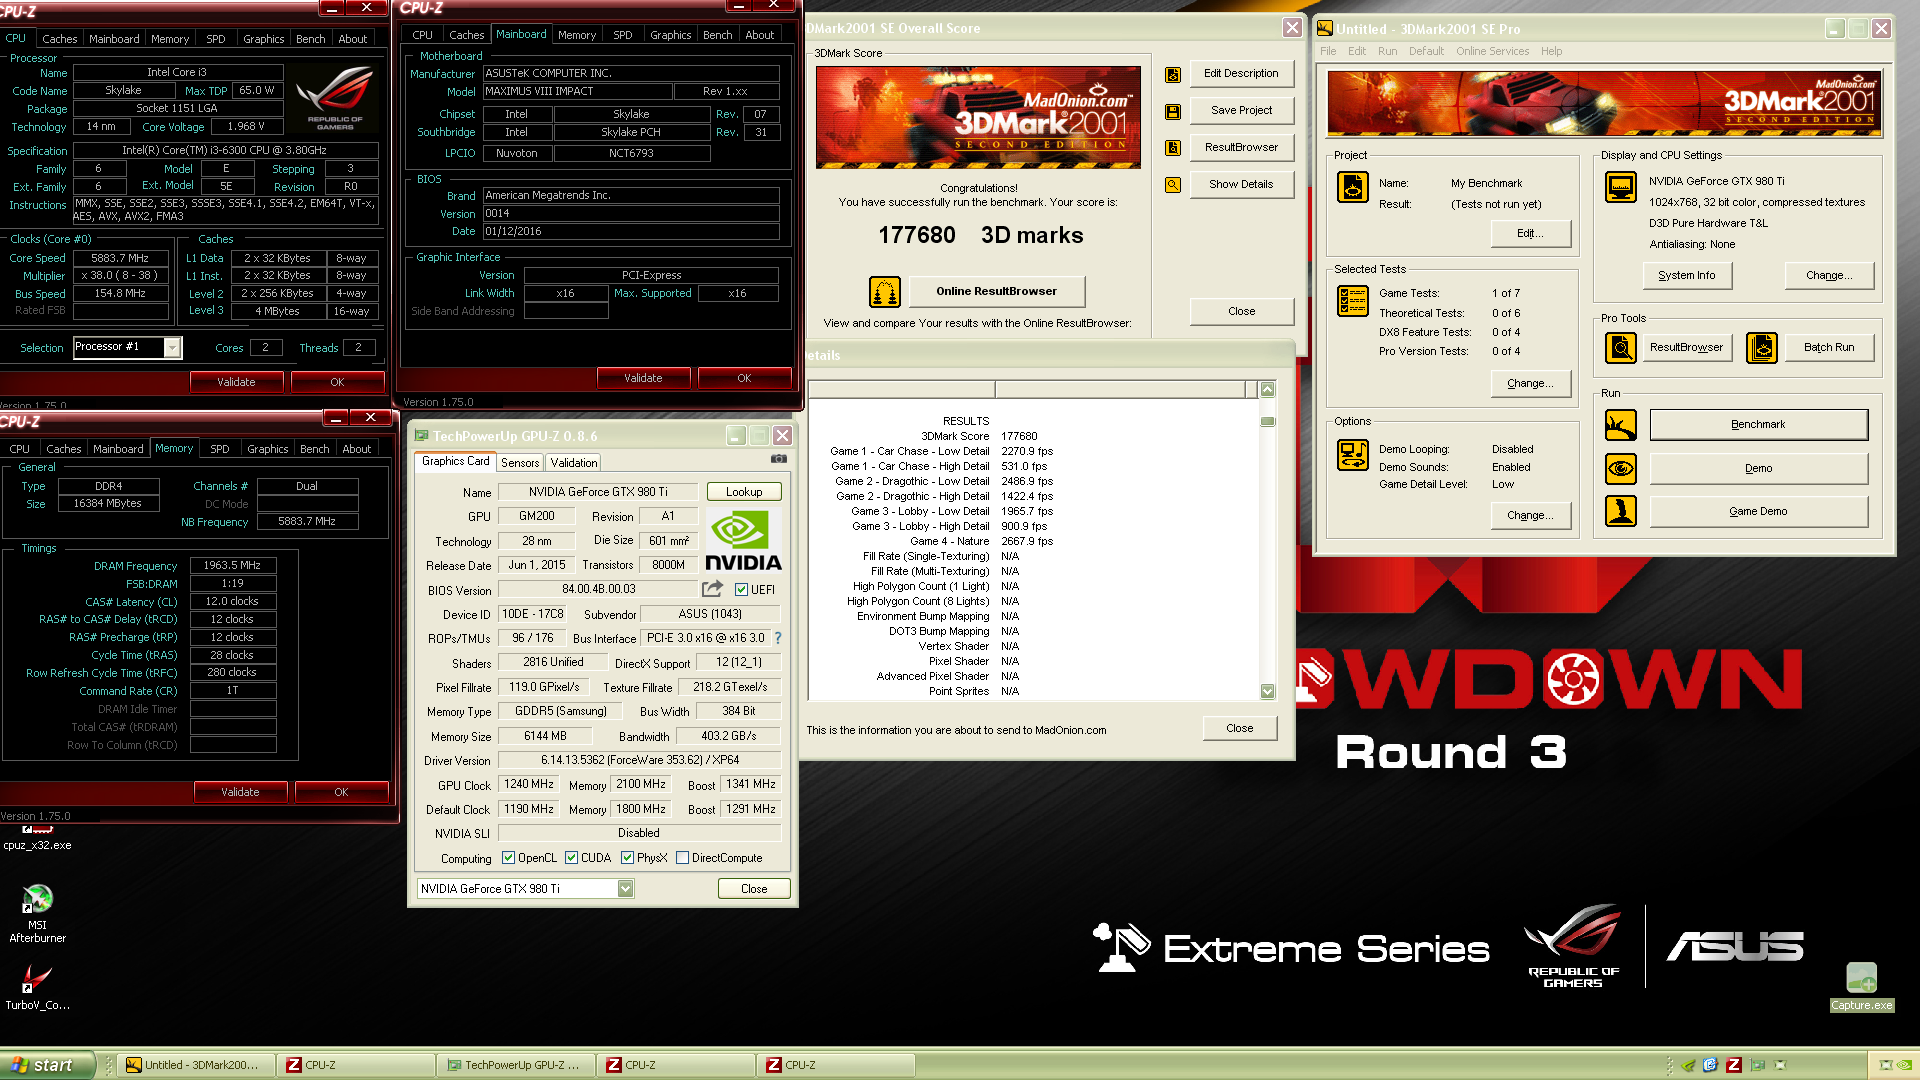Screen dimensions: 1920x1080
Task: Click the Lookup button in GPU-Z
Action: [x=744, y=492]
